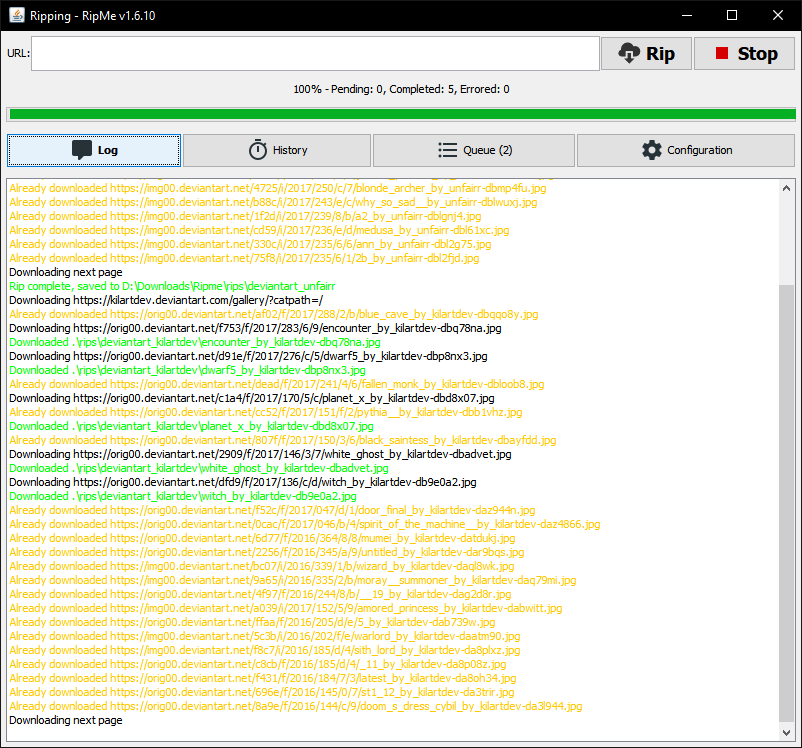Switch to the History tab
The image size is (802, 748).
tap(277, 150)
